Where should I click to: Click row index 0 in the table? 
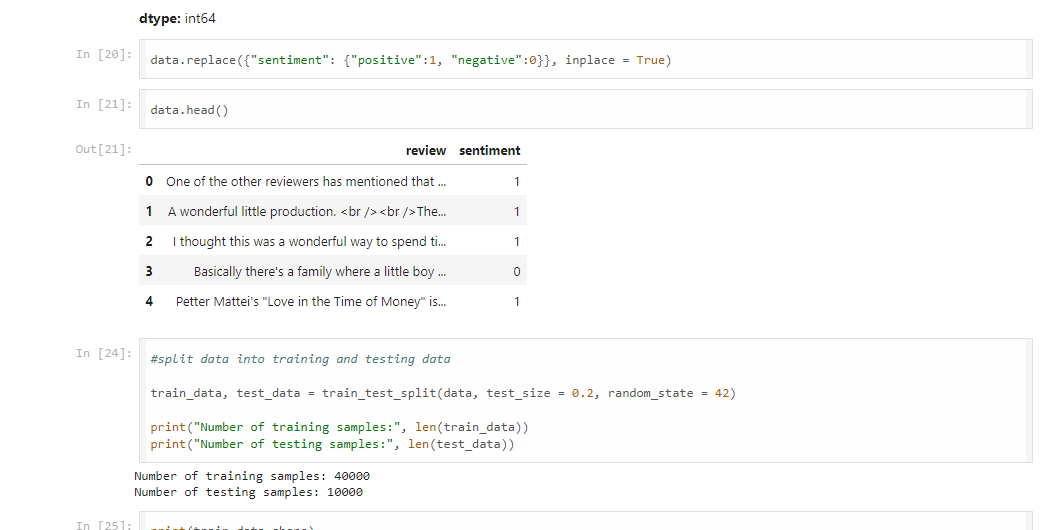tap(149, 182)
